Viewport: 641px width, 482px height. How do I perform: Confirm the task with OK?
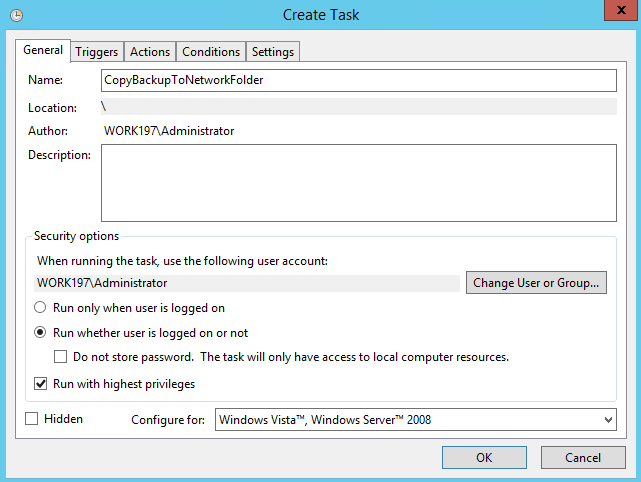[x=484, y=458]
